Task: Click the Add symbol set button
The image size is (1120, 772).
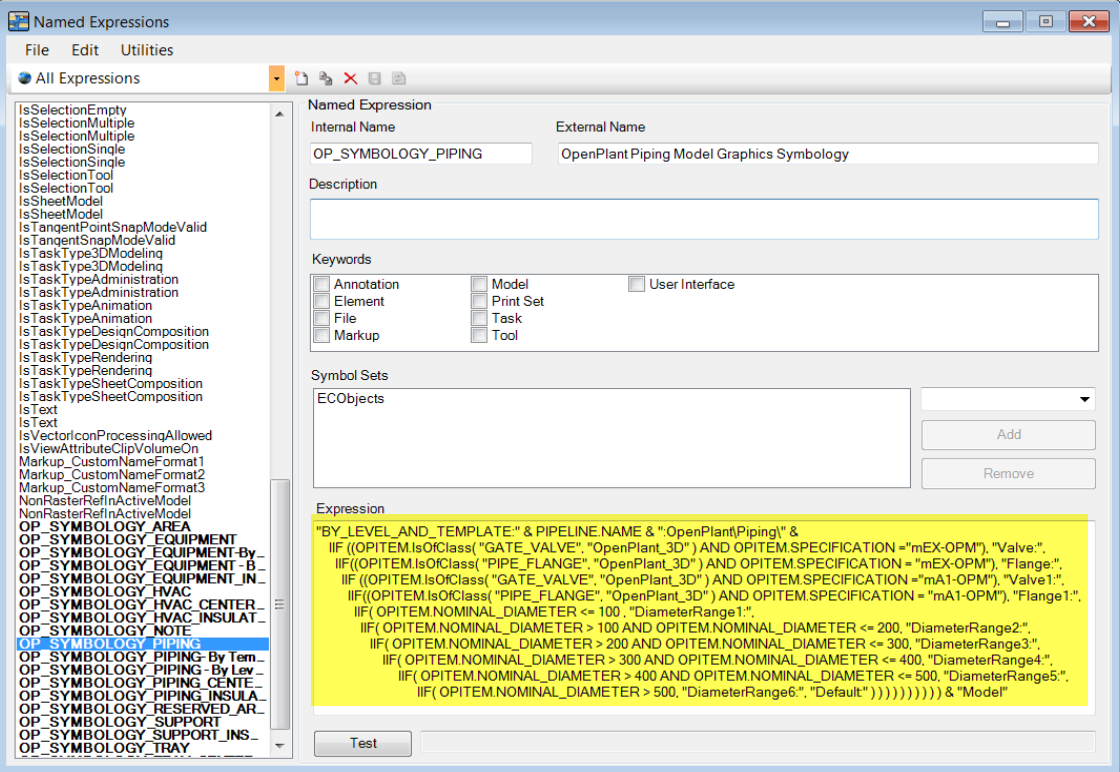Action: pos(1008,435)
